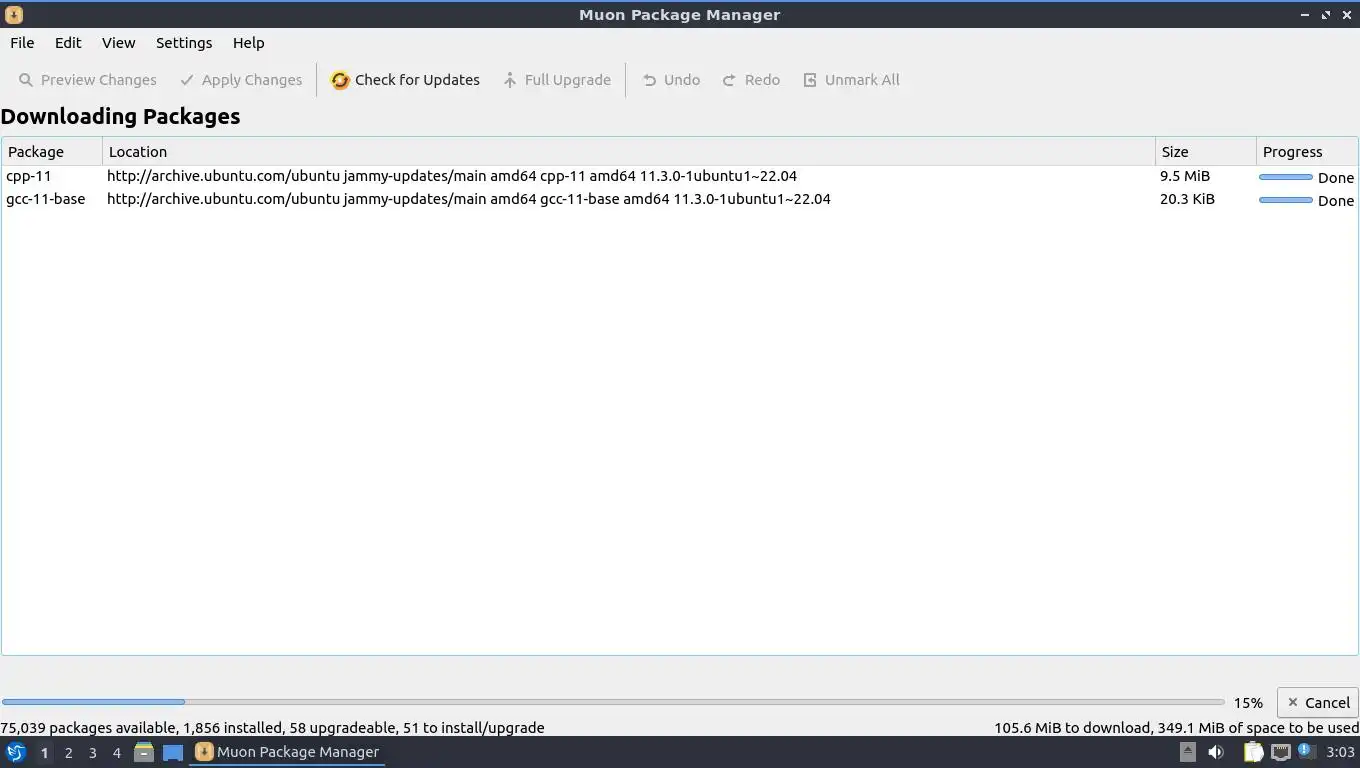Cancel the package download
The image size is (1360, 768).
[x=1317, y=703]
